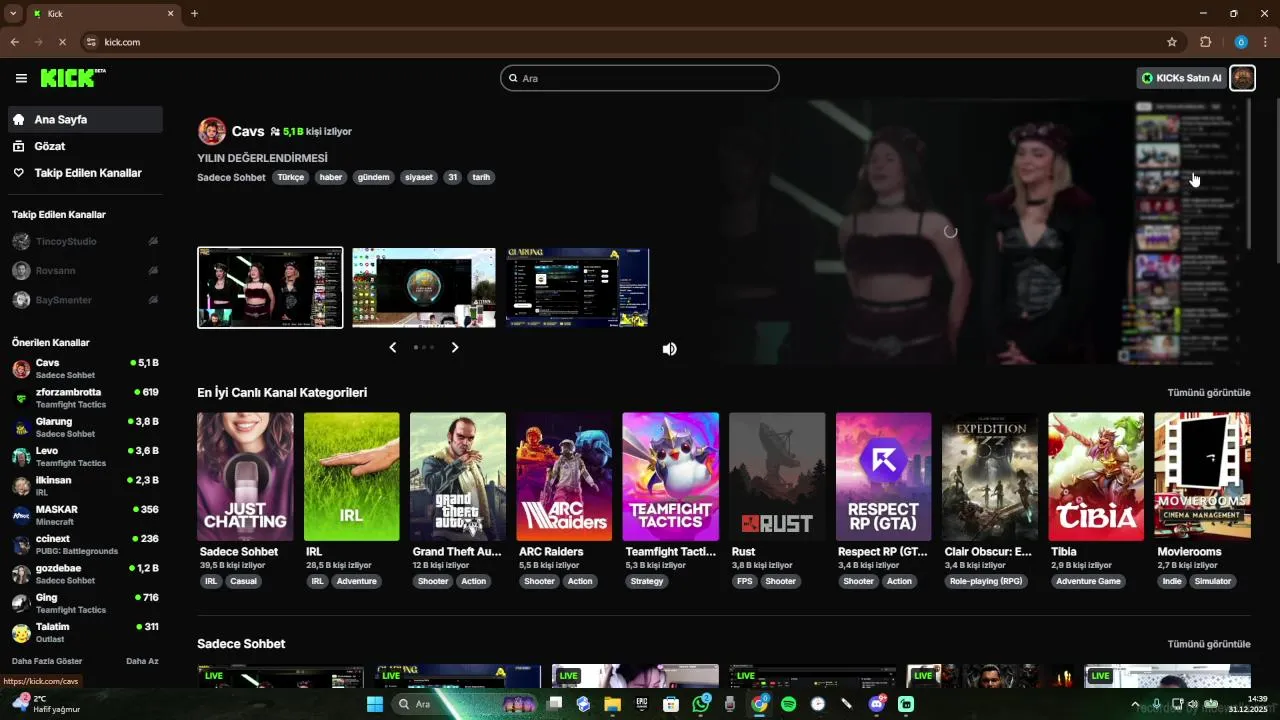The image size is (1280, 720).
Task: Expand list with Daha Fazla Göster
Action: (x=47, y=661)
